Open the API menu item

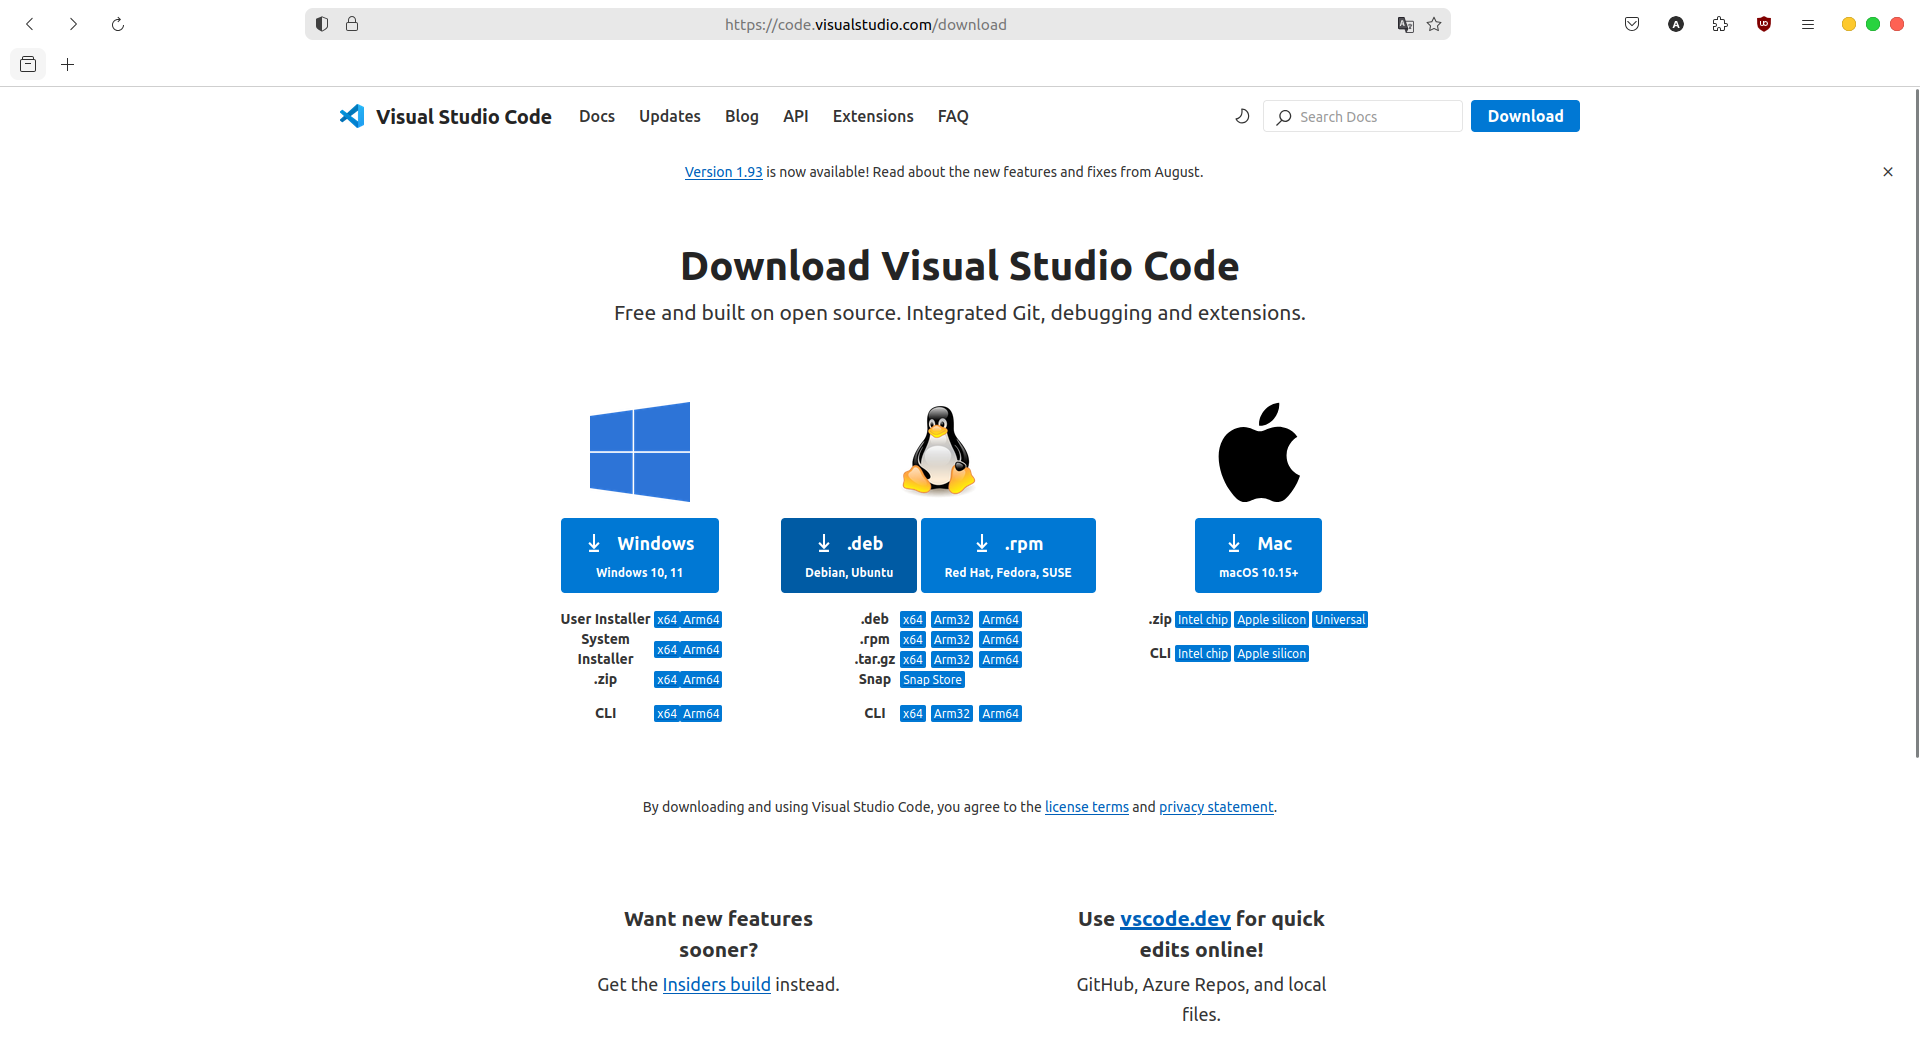pos(796,116)
